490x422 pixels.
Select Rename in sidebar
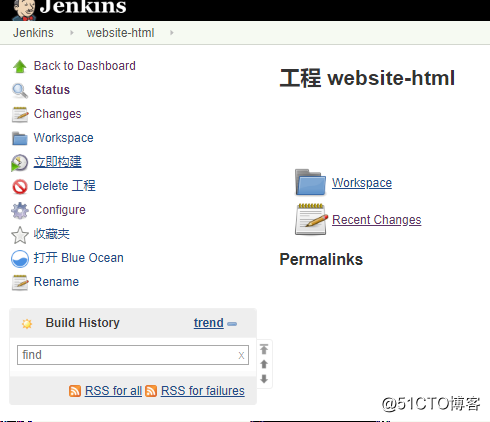tap(56, 282)
